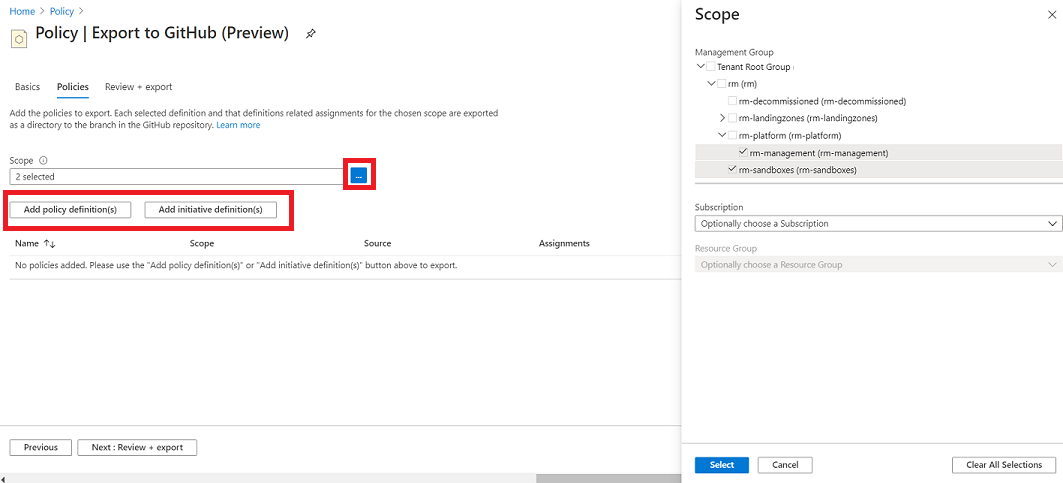Open scope picker with the ellipsis button

359,176
